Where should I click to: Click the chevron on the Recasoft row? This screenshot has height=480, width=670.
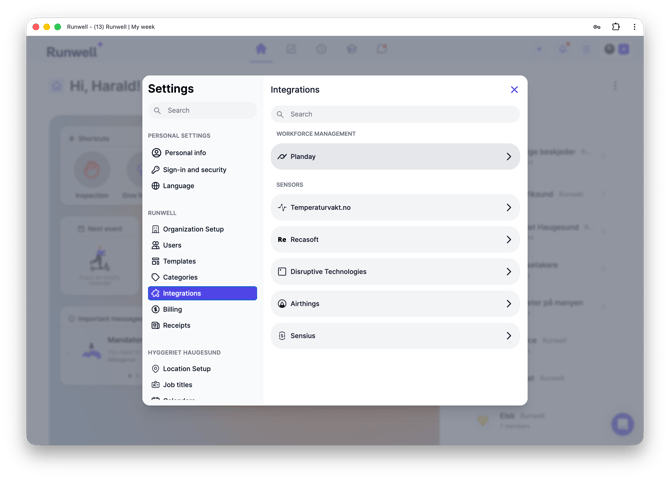[508, 239]
